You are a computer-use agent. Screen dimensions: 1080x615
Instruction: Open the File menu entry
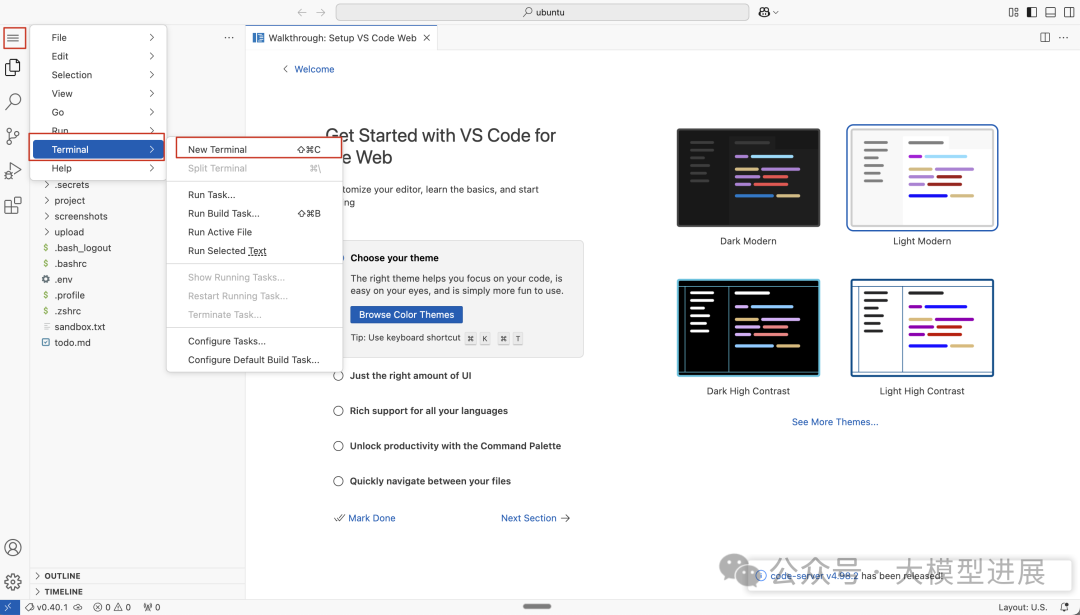click(x=98, y=38)
